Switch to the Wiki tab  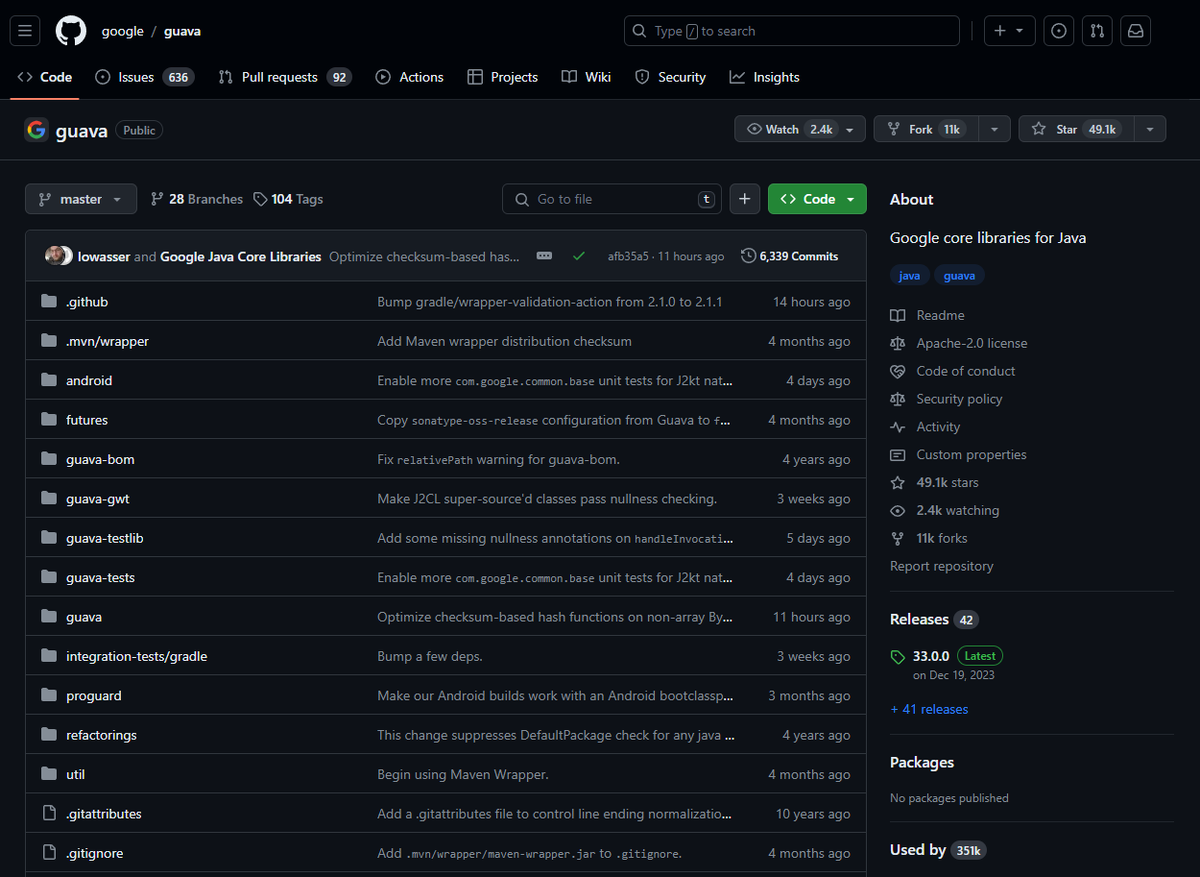(586, 77)
